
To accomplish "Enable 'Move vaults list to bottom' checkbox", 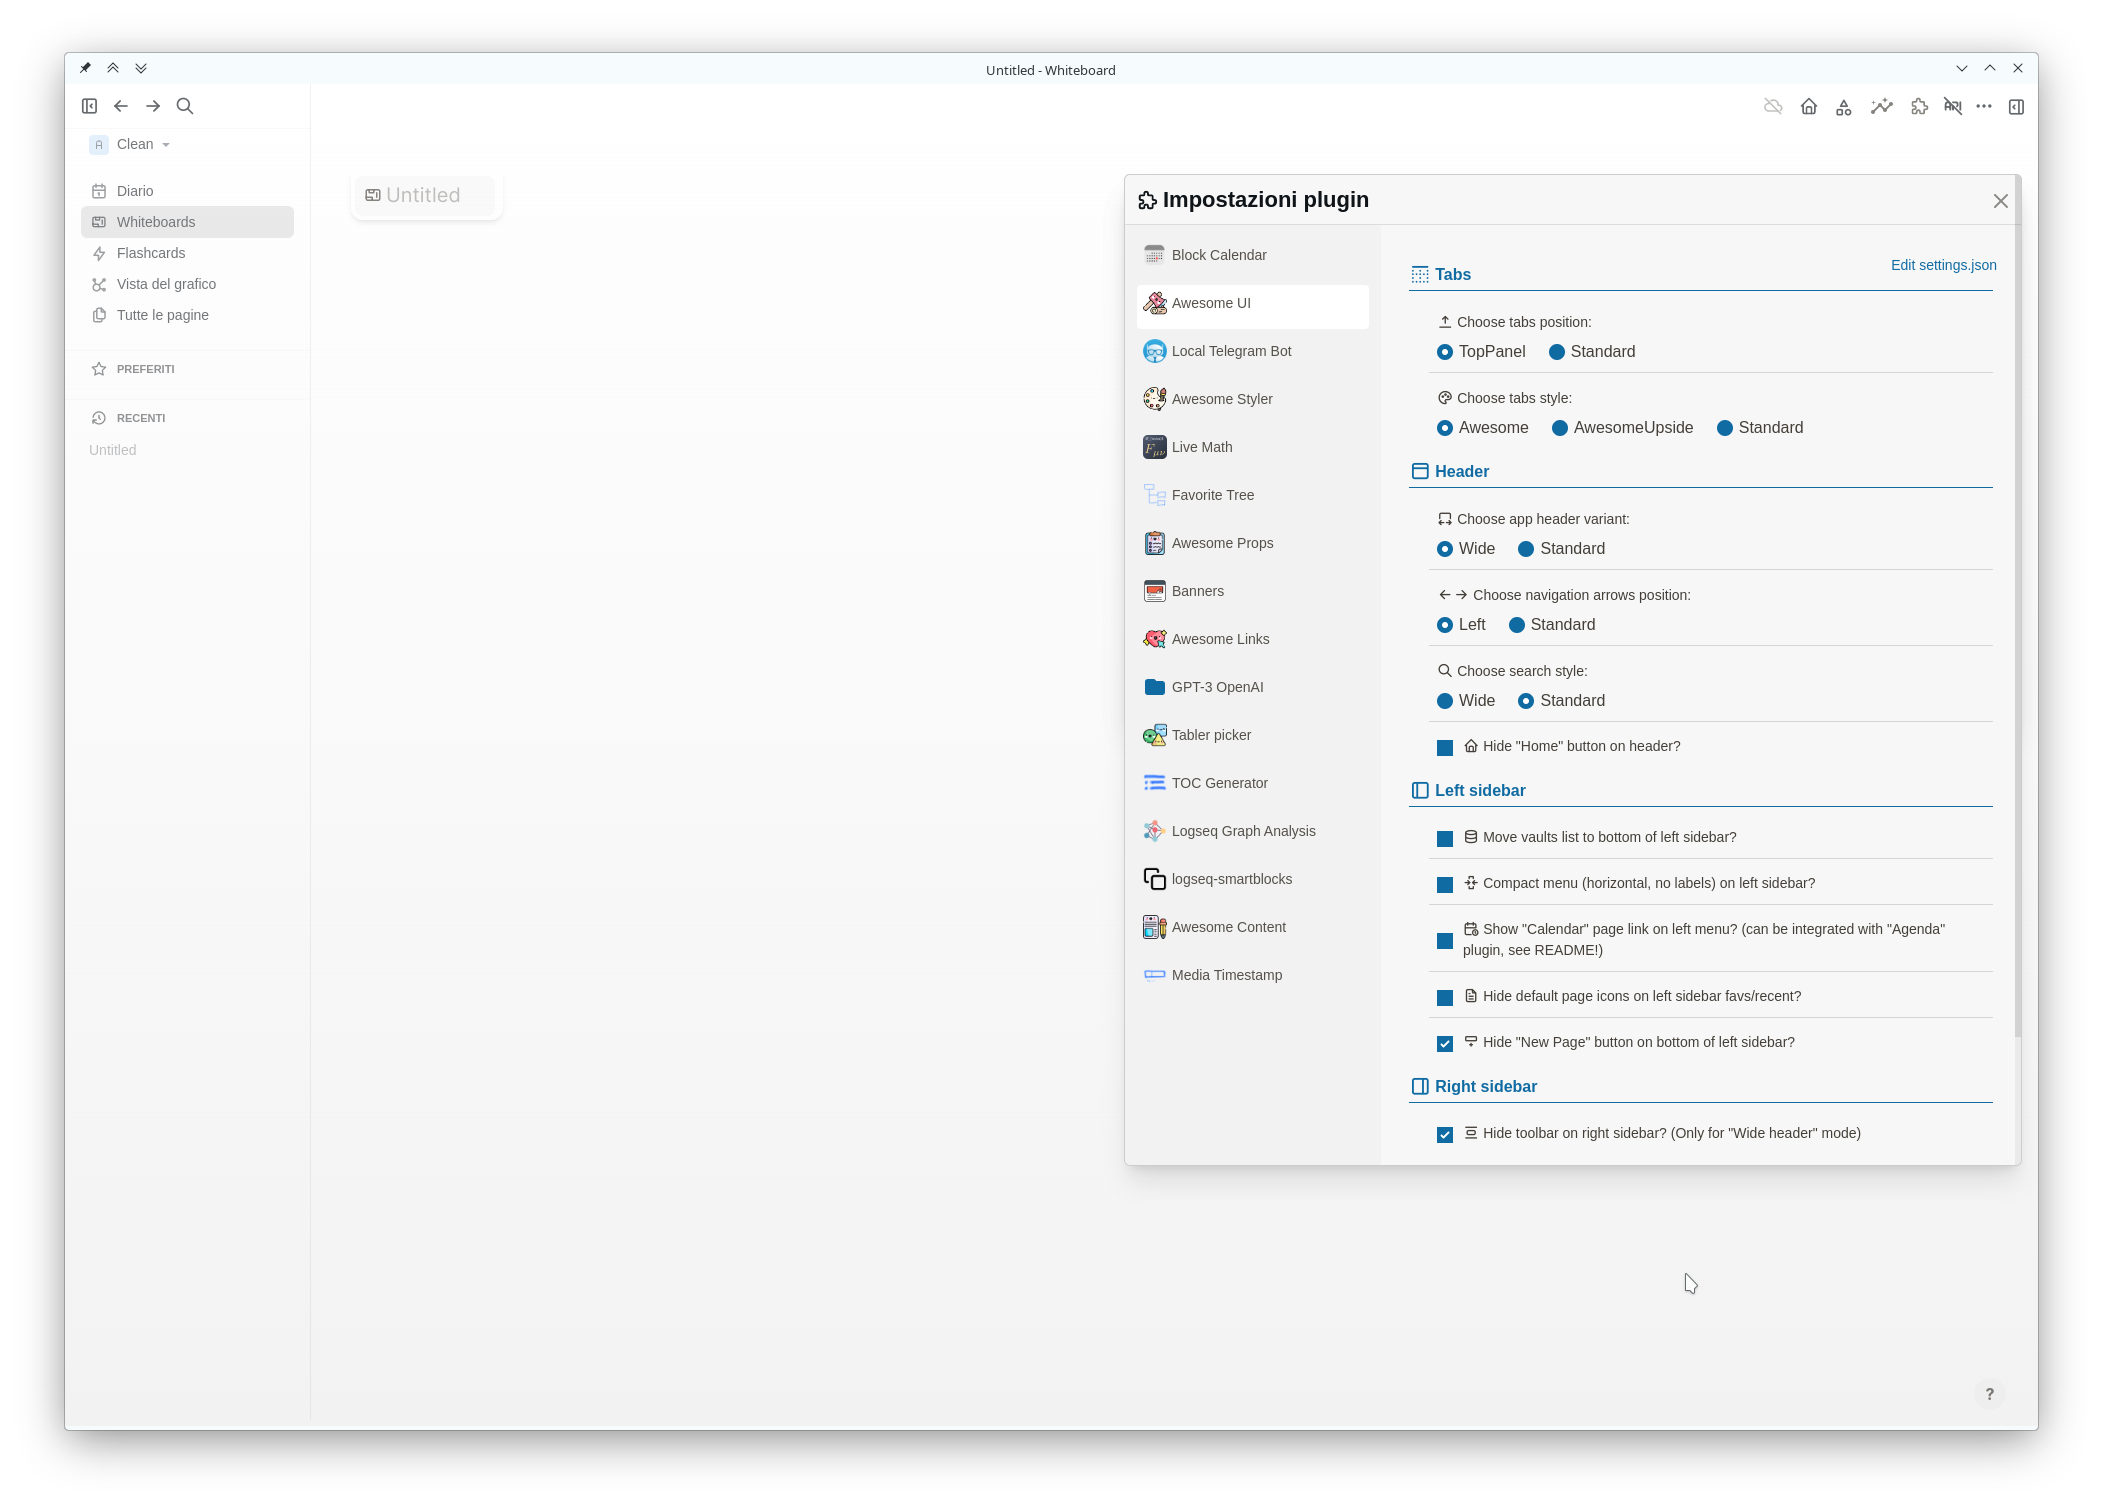I will 1444,838.
